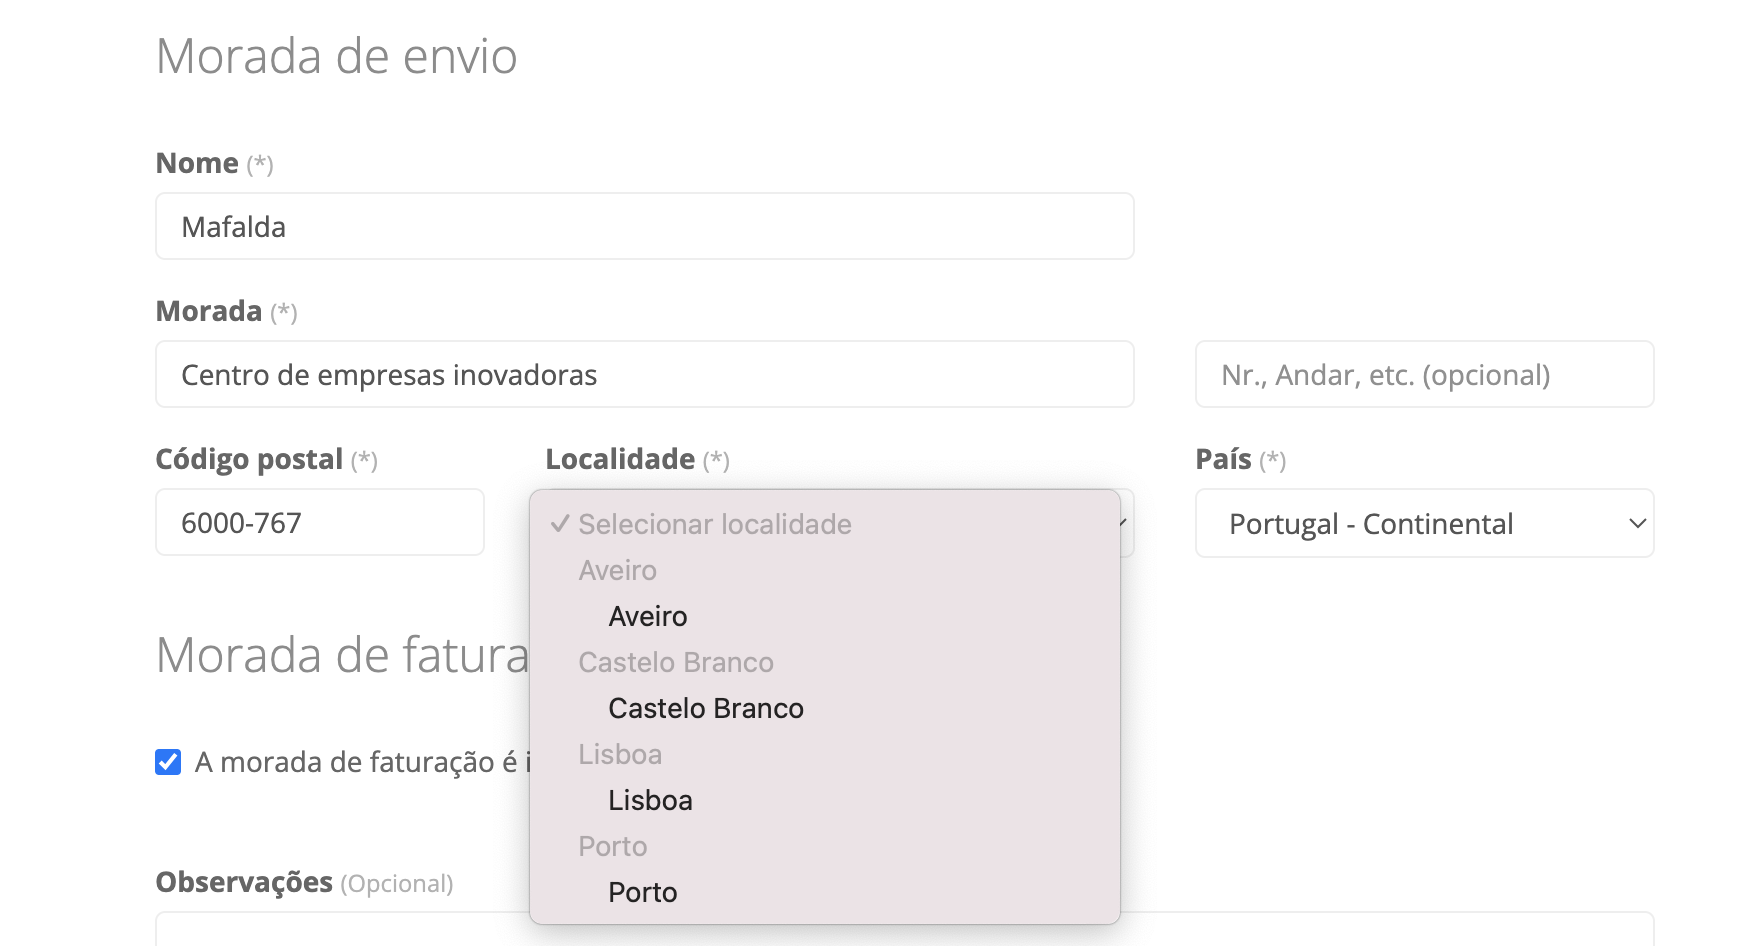This screenshot has height=946, width=1764.
Task: Pick the indented Porto locality option
Action: coord(642,892)
